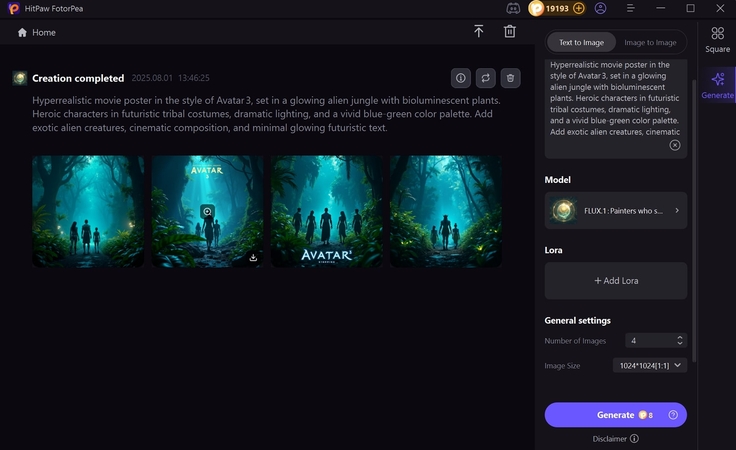Click the Generate help question icon

[x=673, y=415]
